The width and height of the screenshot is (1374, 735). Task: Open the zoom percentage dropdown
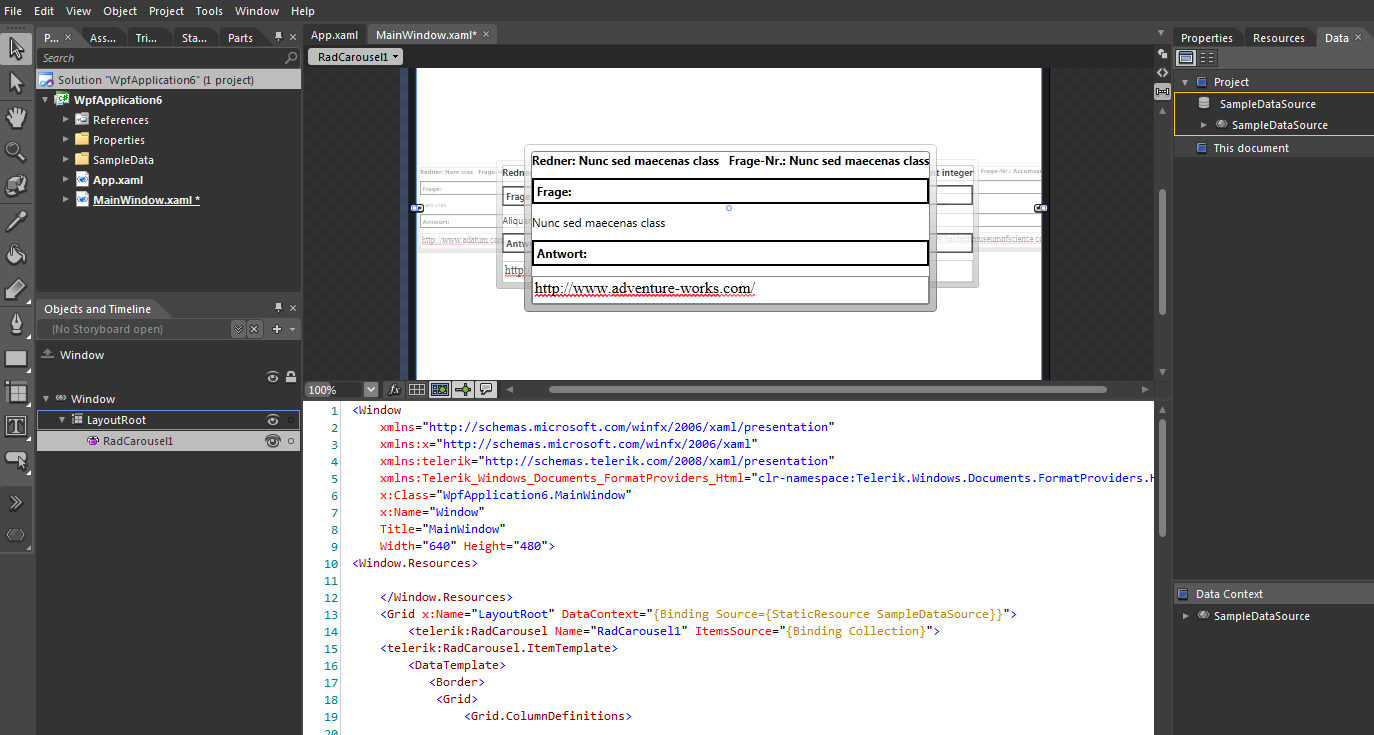click(x=371, y=389)
